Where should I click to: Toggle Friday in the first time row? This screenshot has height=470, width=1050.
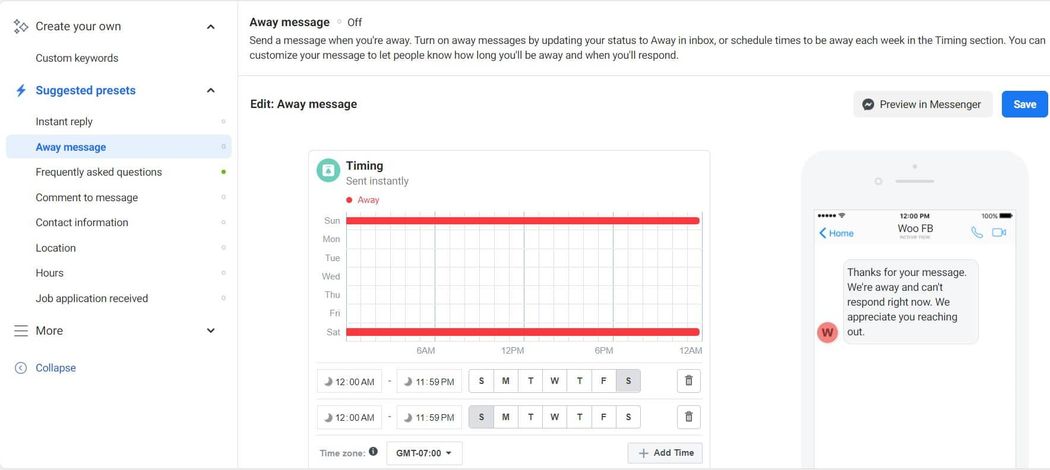point(604,381)
